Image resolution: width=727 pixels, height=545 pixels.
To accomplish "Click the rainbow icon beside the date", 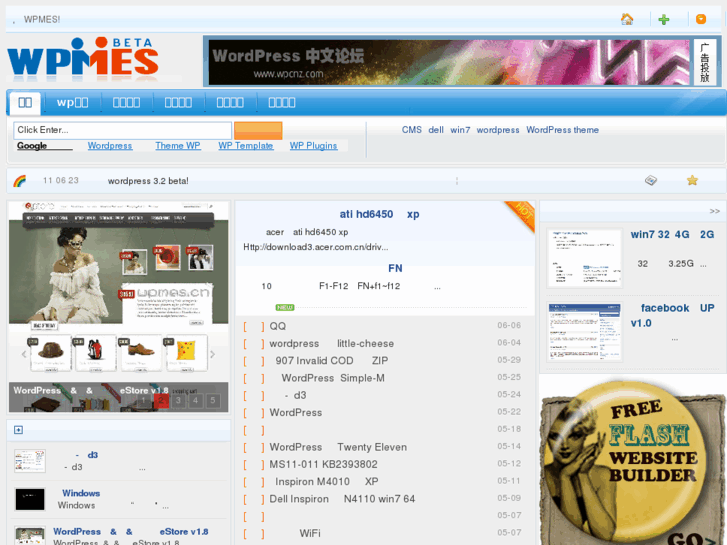I will point(19,181).
